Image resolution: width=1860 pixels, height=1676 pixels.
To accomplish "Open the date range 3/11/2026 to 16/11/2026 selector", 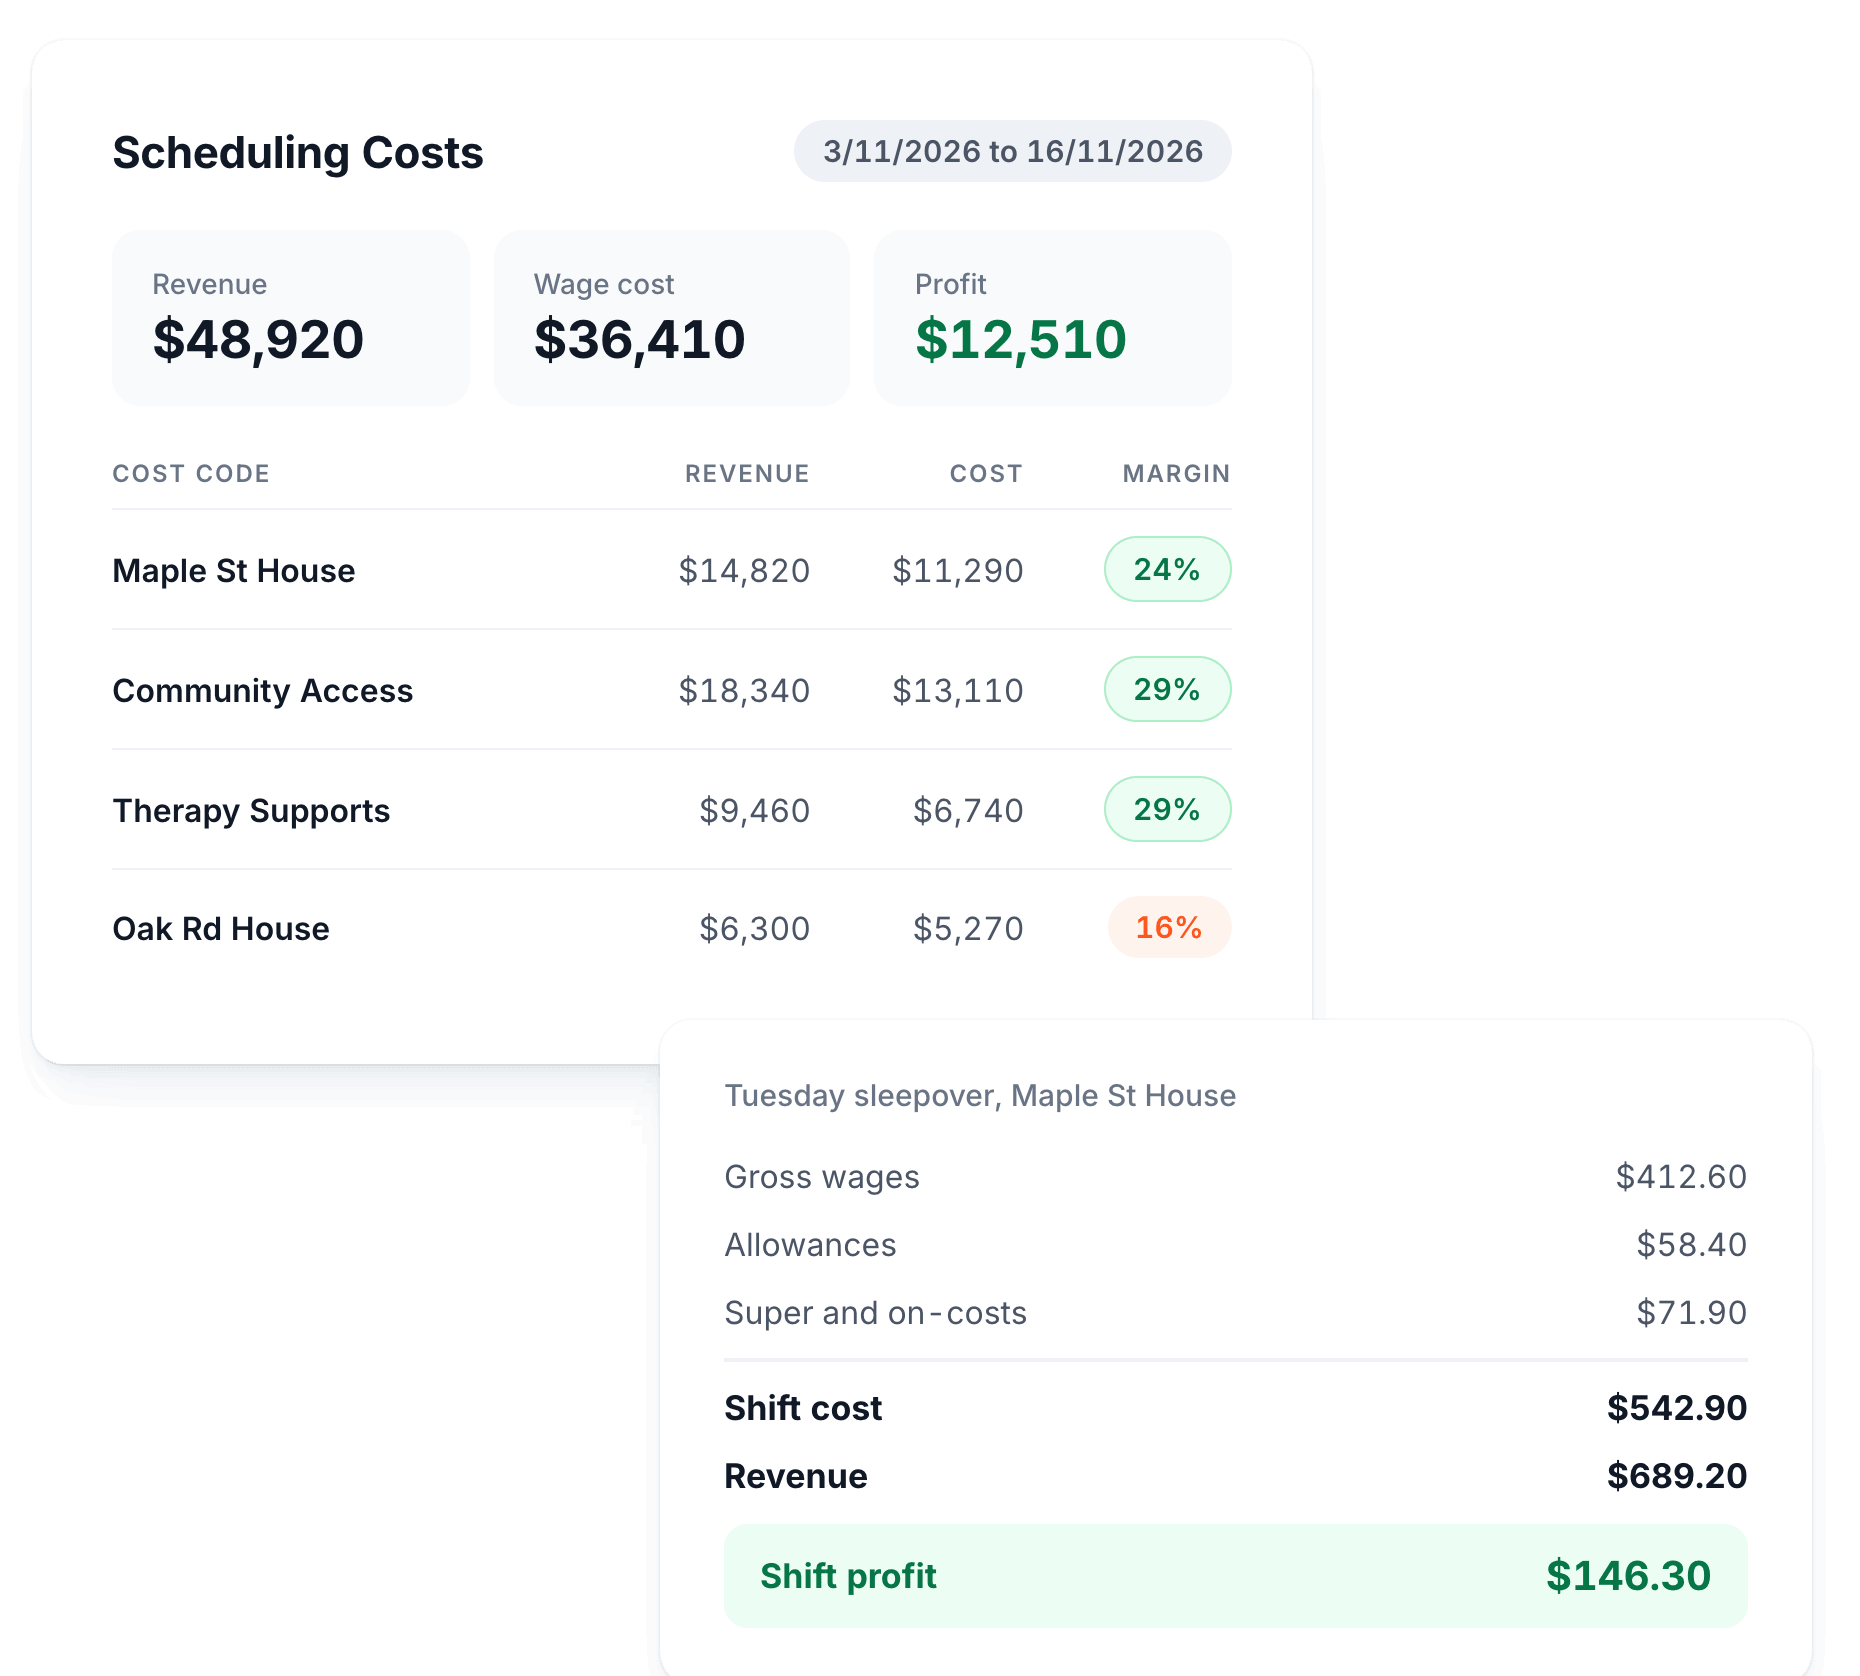I will pos(1012,151).
